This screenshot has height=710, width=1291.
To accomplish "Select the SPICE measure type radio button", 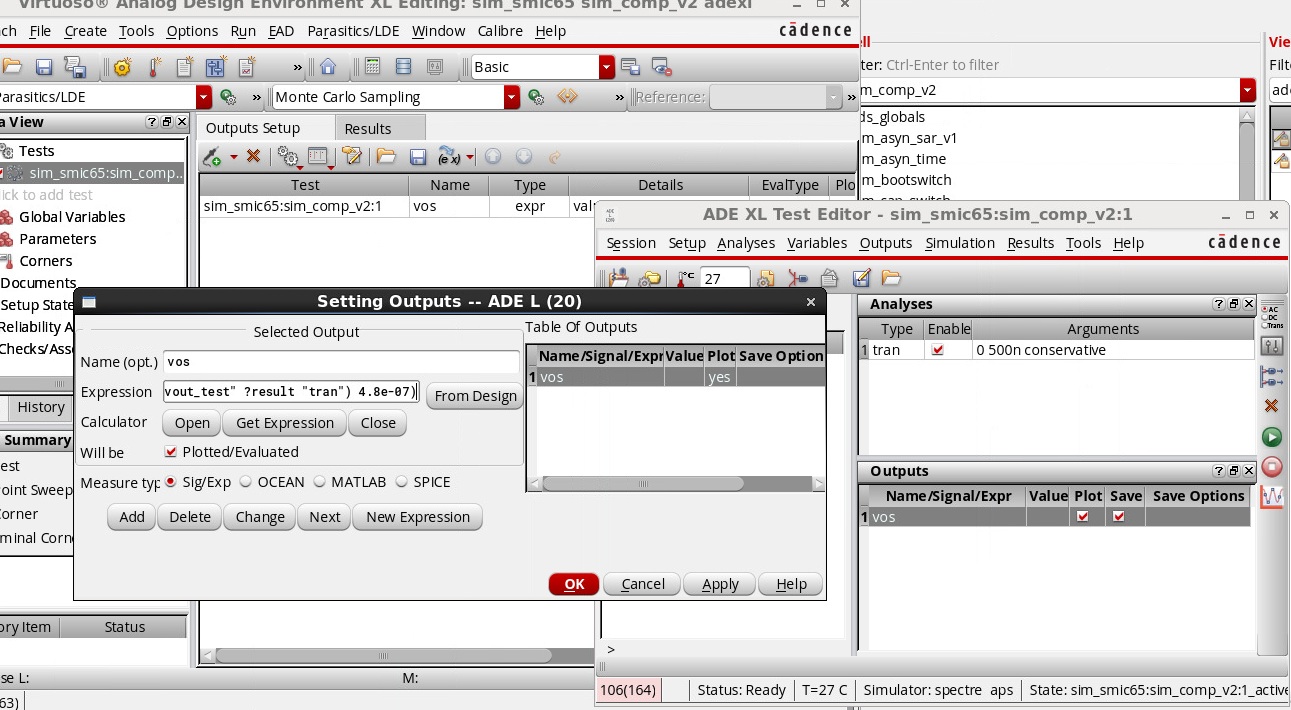I will click(x=402, y=482).
